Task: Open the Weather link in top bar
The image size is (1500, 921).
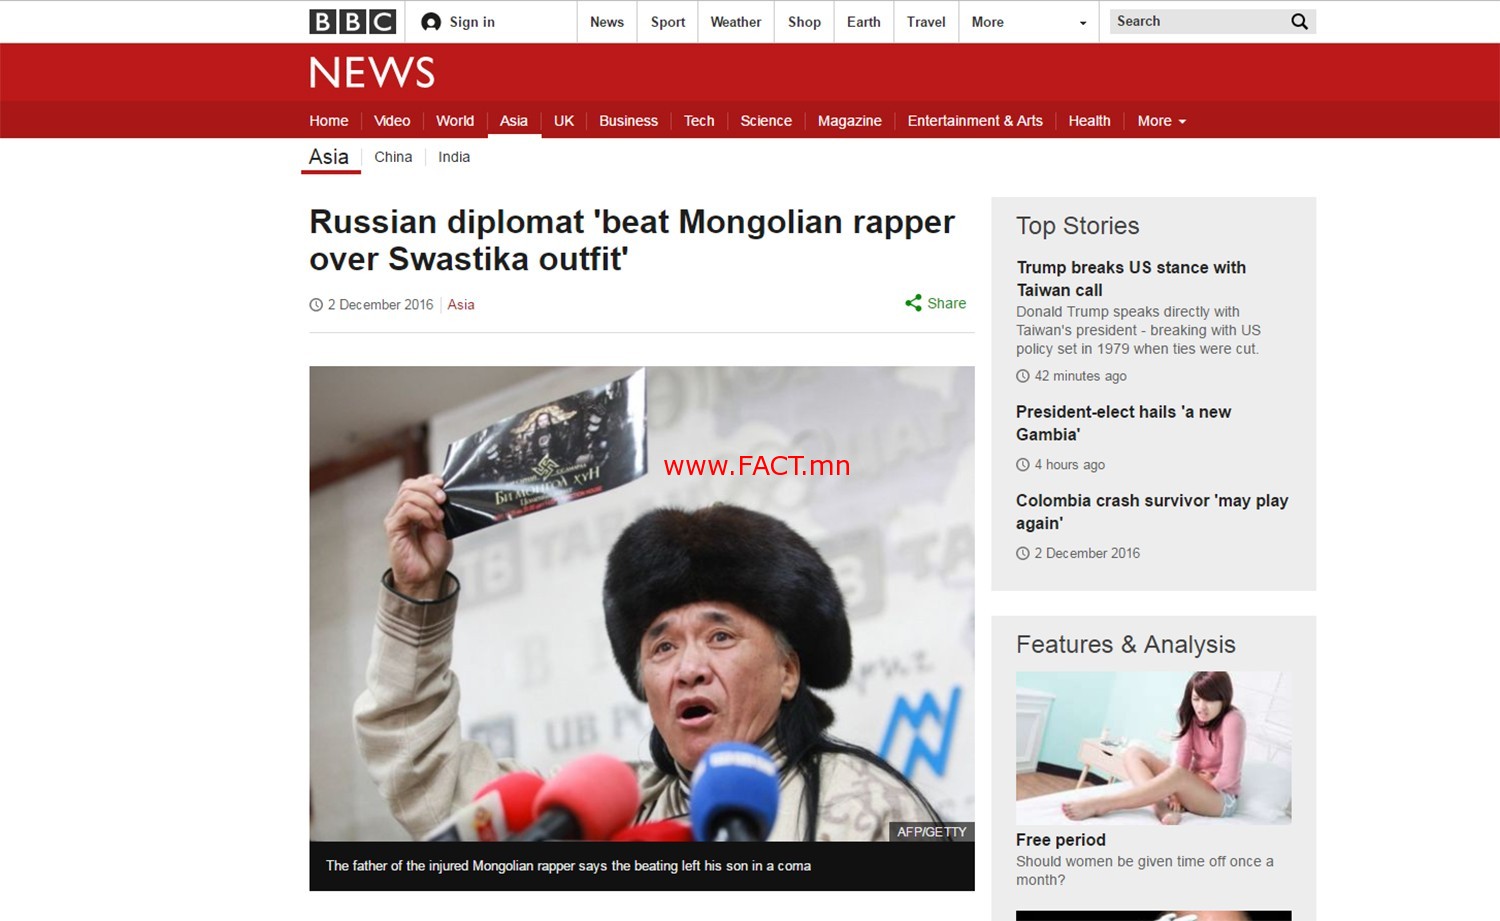Action: [736, 22]
